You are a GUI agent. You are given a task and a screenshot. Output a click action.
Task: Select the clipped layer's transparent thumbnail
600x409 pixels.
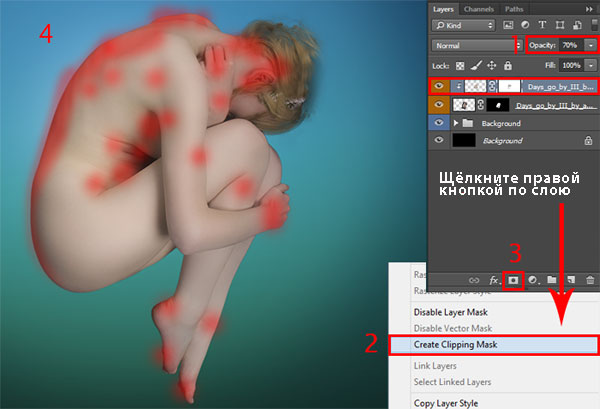[475, 86]
